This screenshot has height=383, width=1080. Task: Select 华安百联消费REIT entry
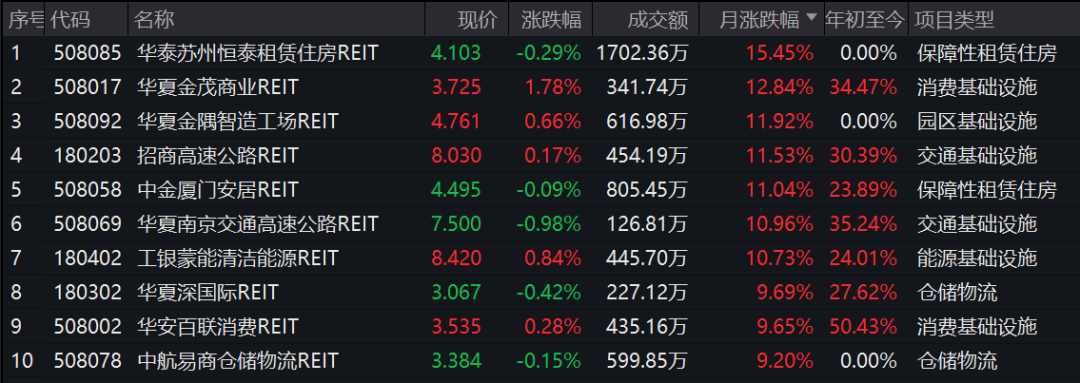tap(540, 326)
